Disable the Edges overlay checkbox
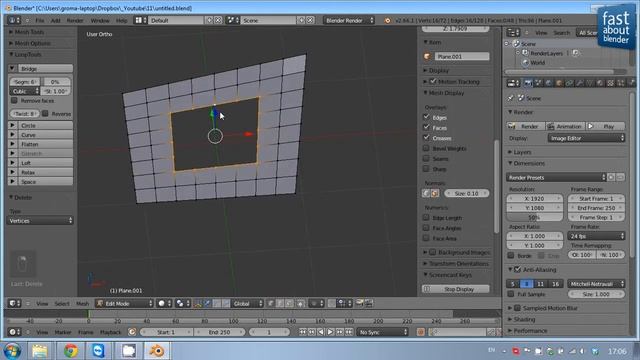The width and height of the screenshot is (640, 360). (427, 117)
